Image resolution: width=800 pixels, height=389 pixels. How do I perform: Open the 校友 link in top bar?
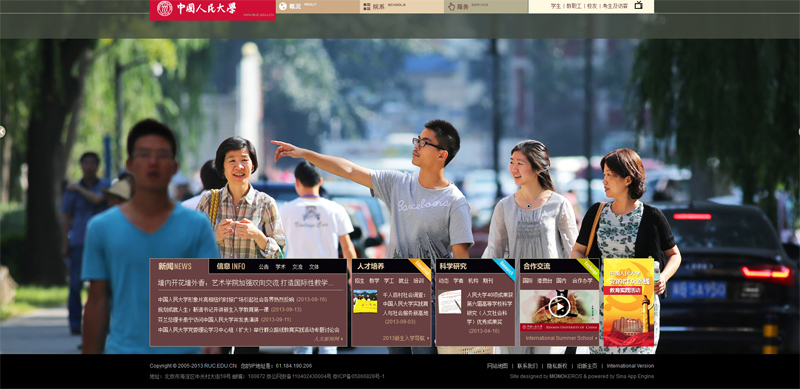[x=591, y=6]
